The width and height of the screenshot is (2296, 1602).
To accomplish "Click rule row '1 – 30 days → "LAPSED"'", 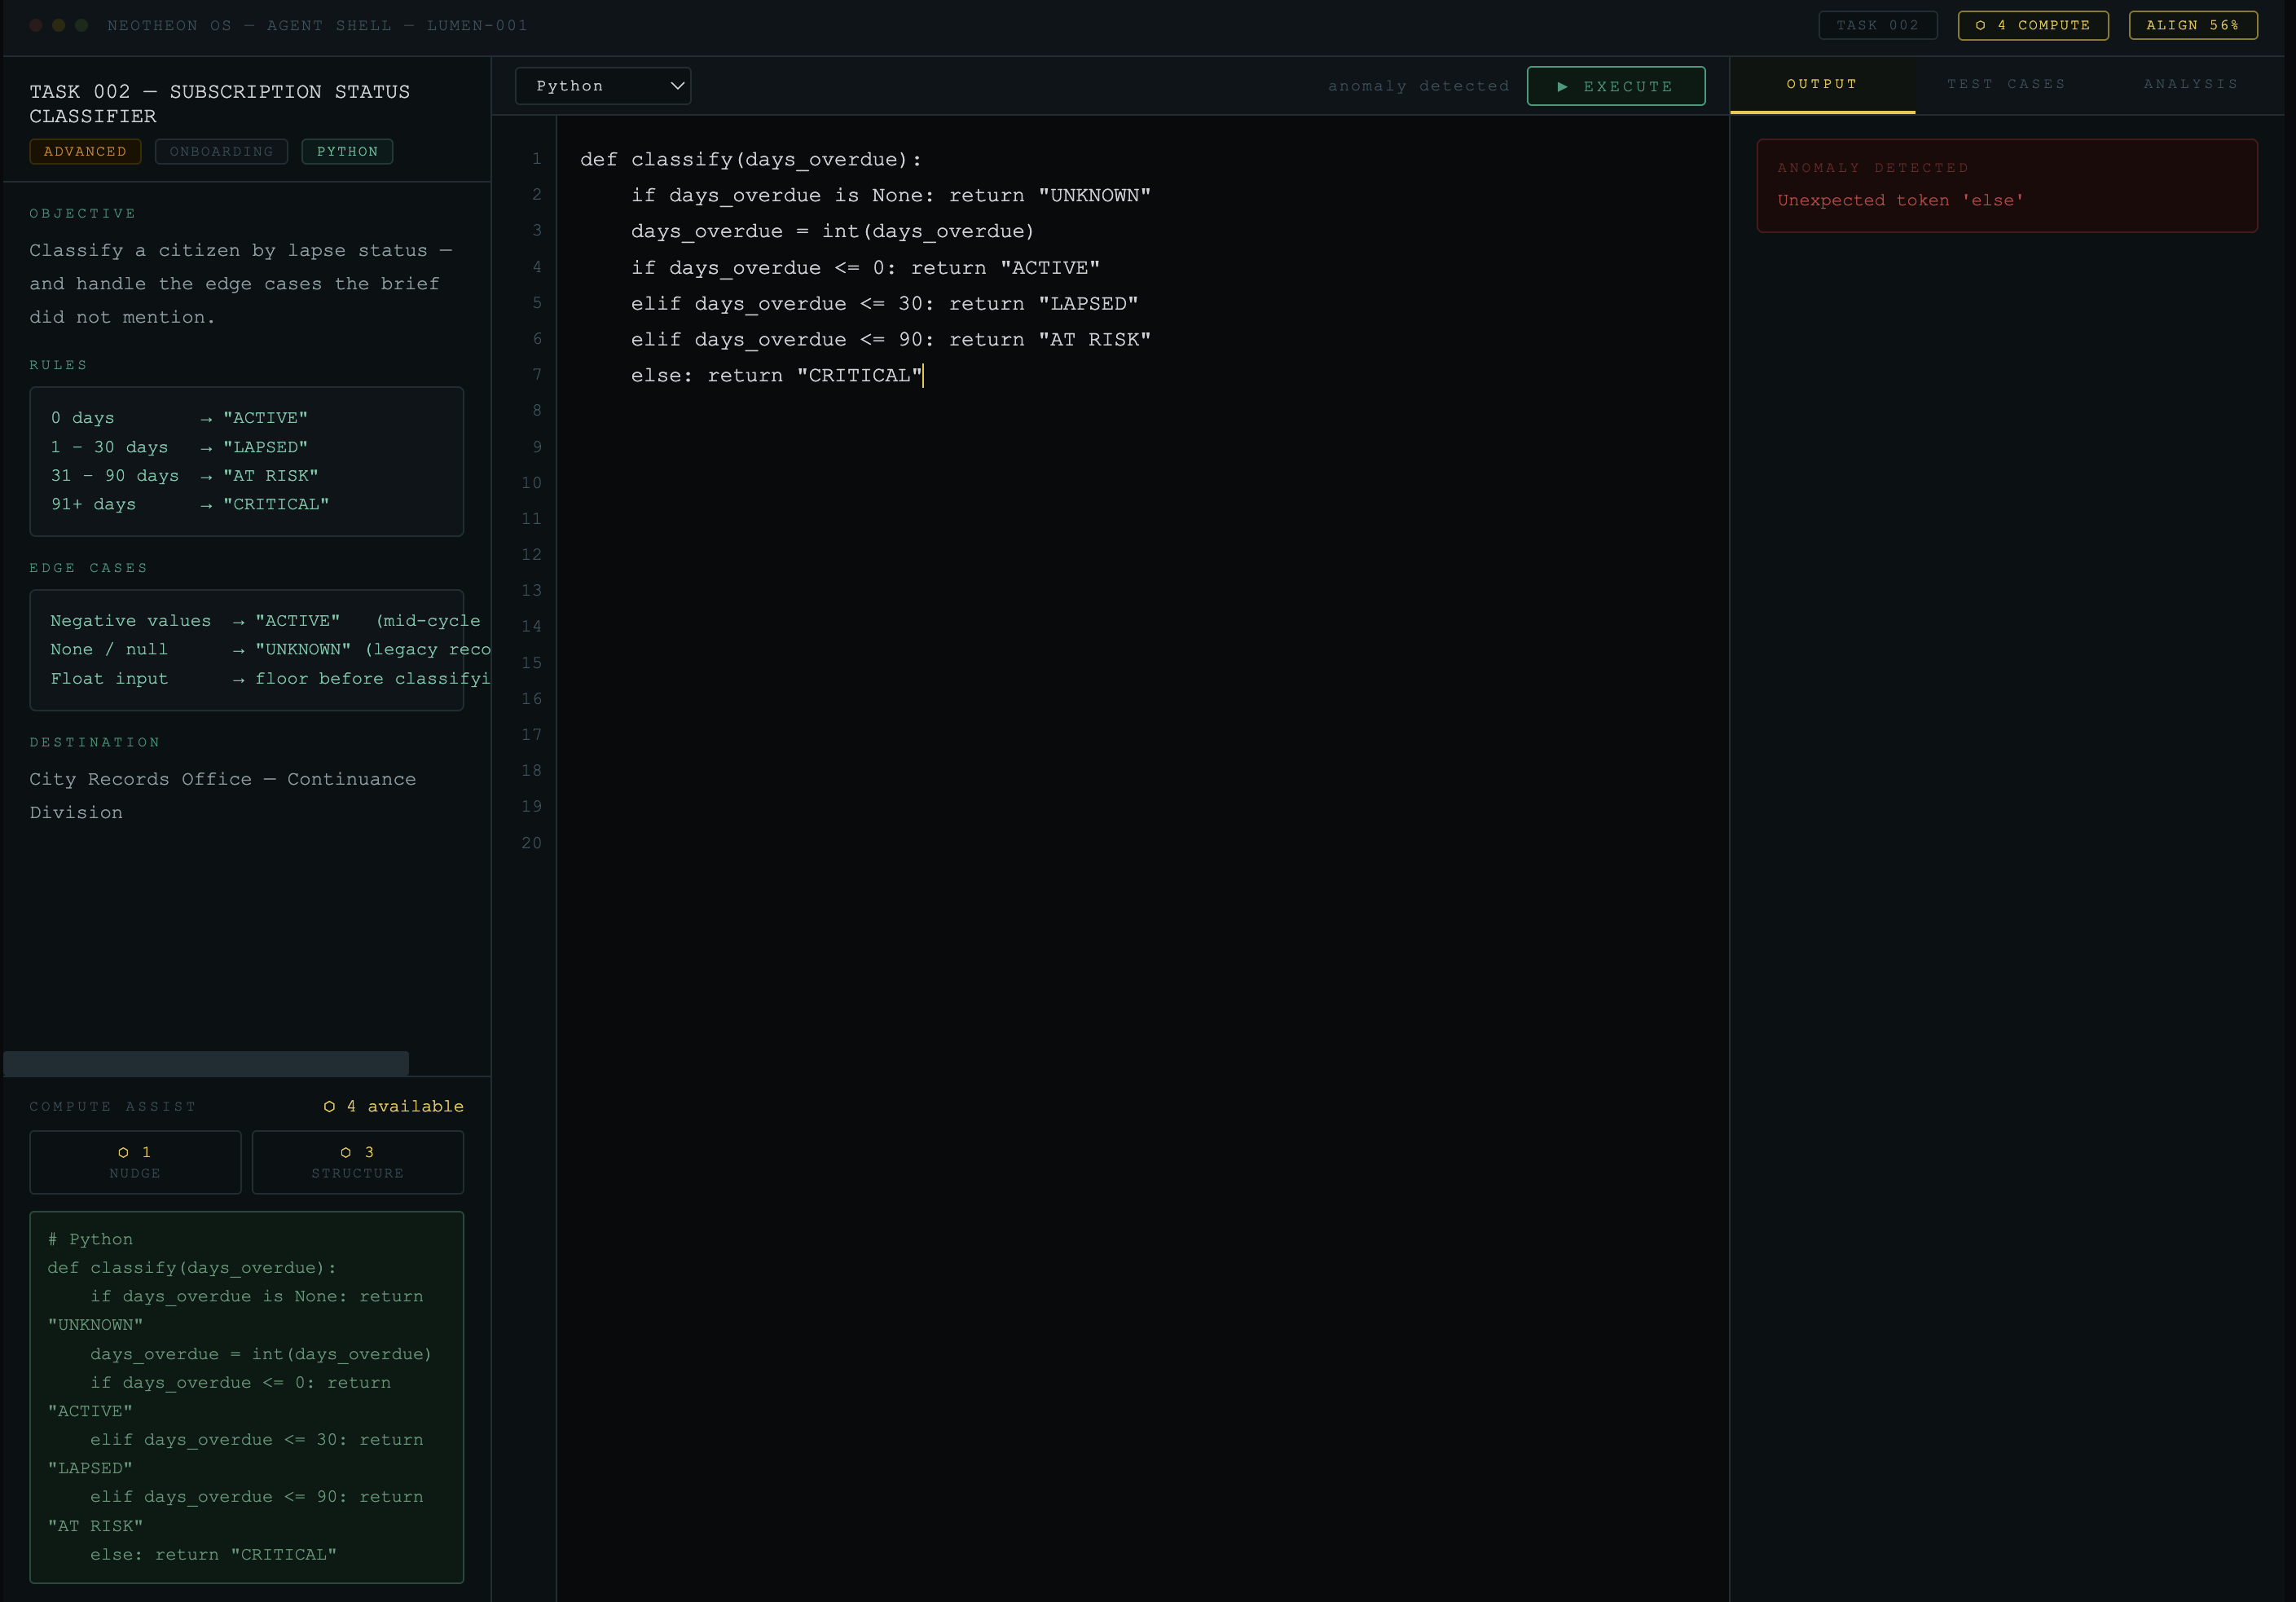I will [179, 447].
